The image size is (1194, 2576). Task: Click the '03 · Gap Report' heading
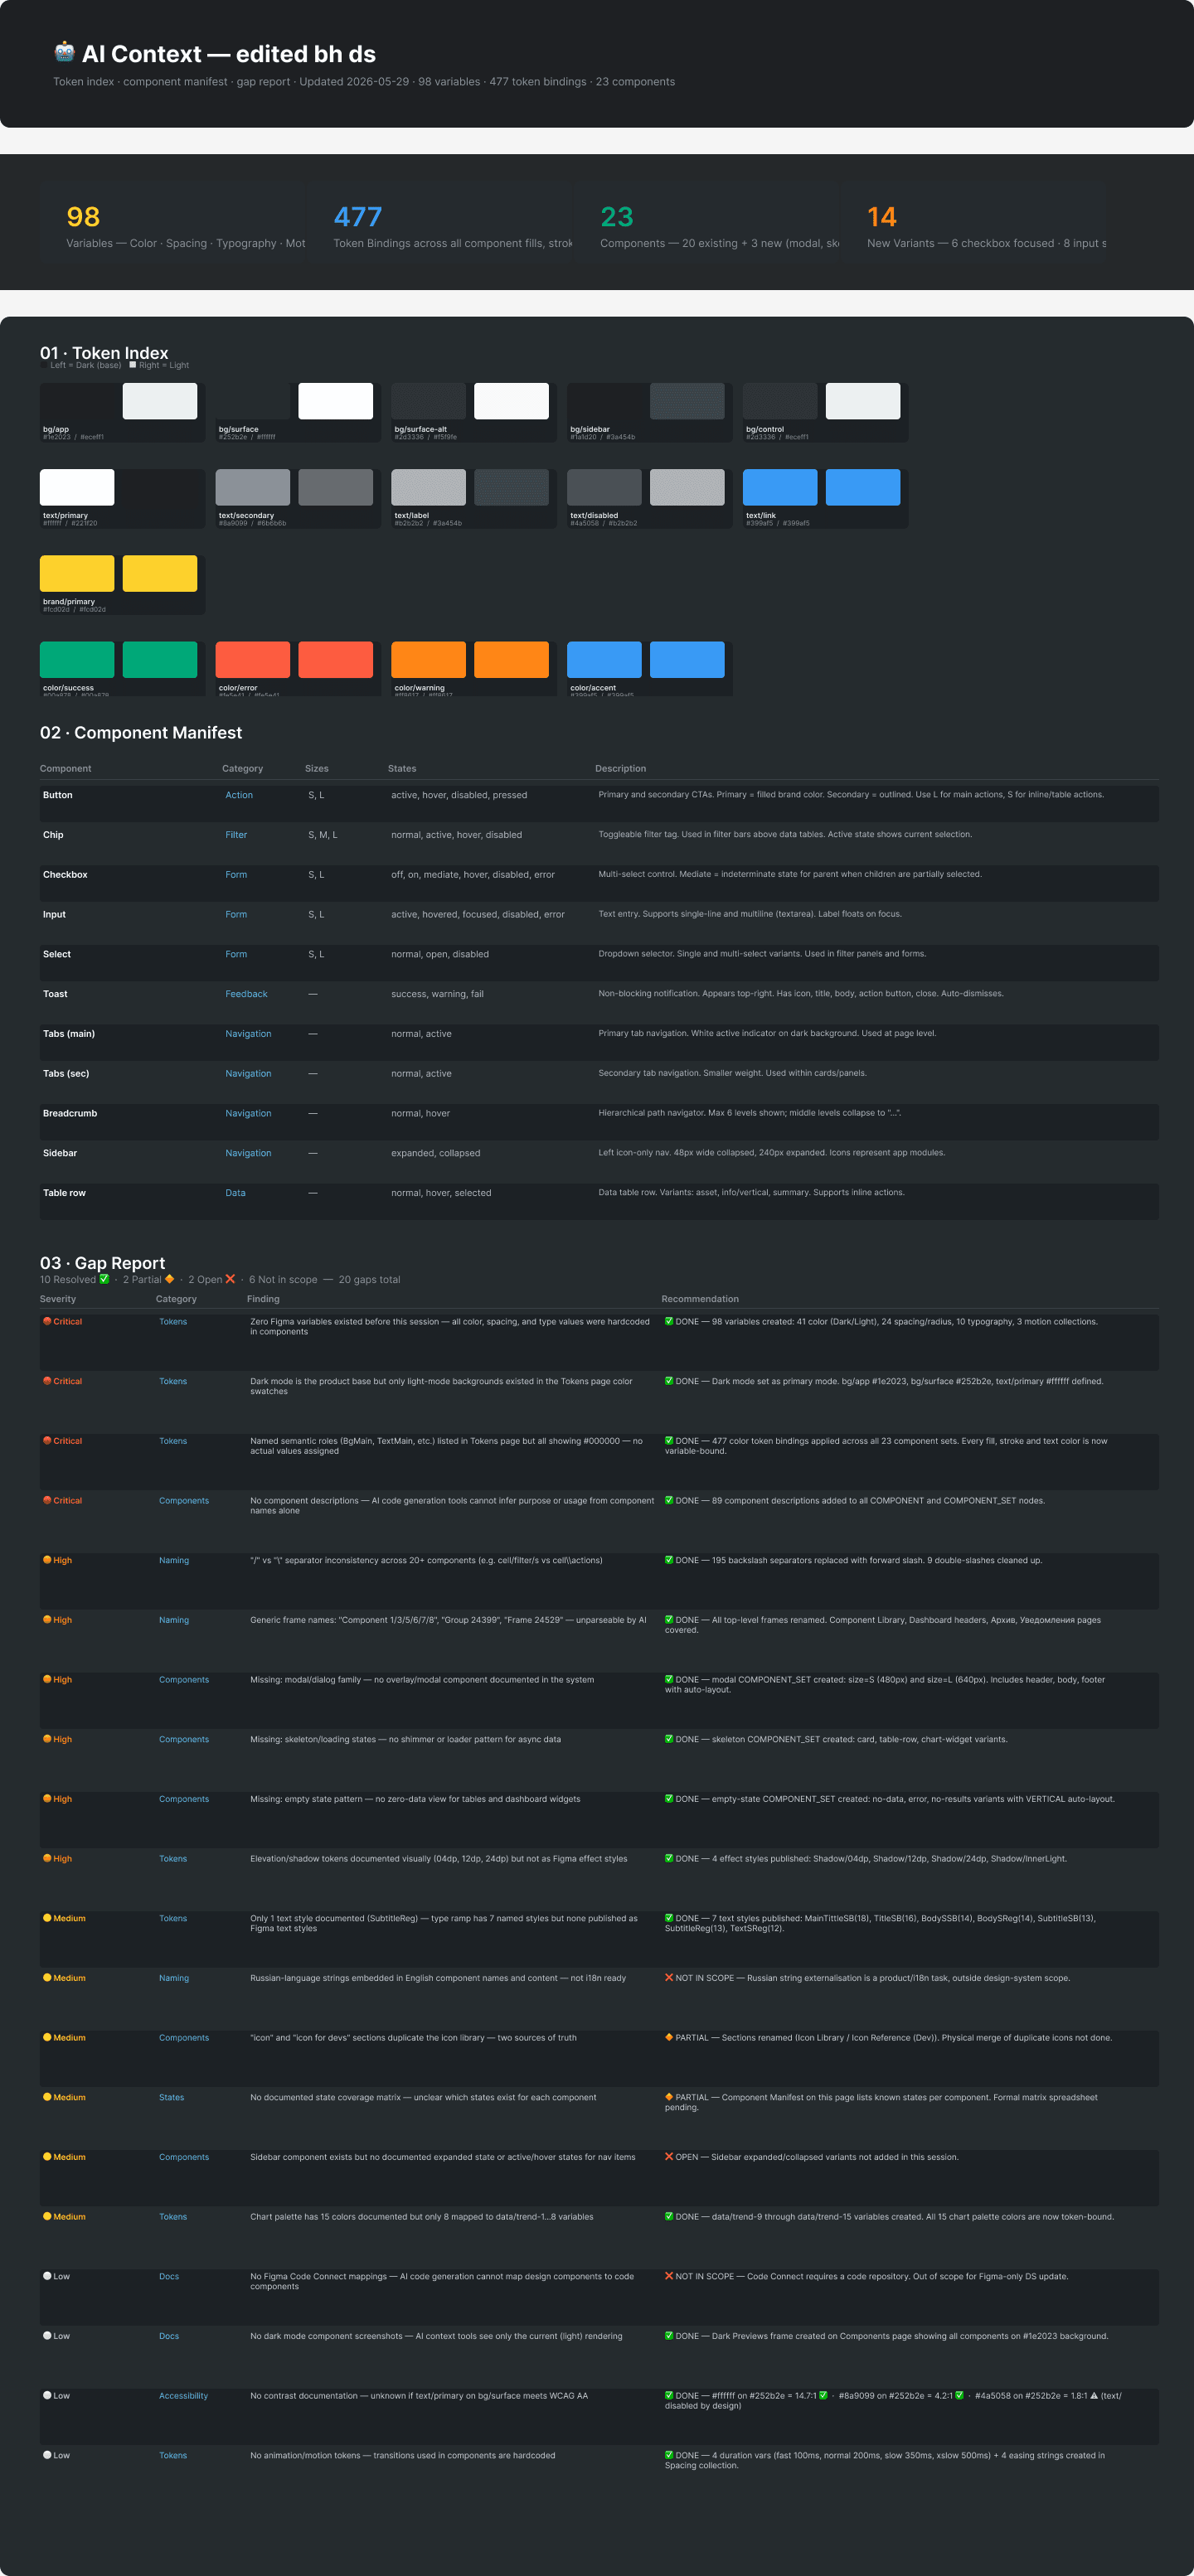103,1262
